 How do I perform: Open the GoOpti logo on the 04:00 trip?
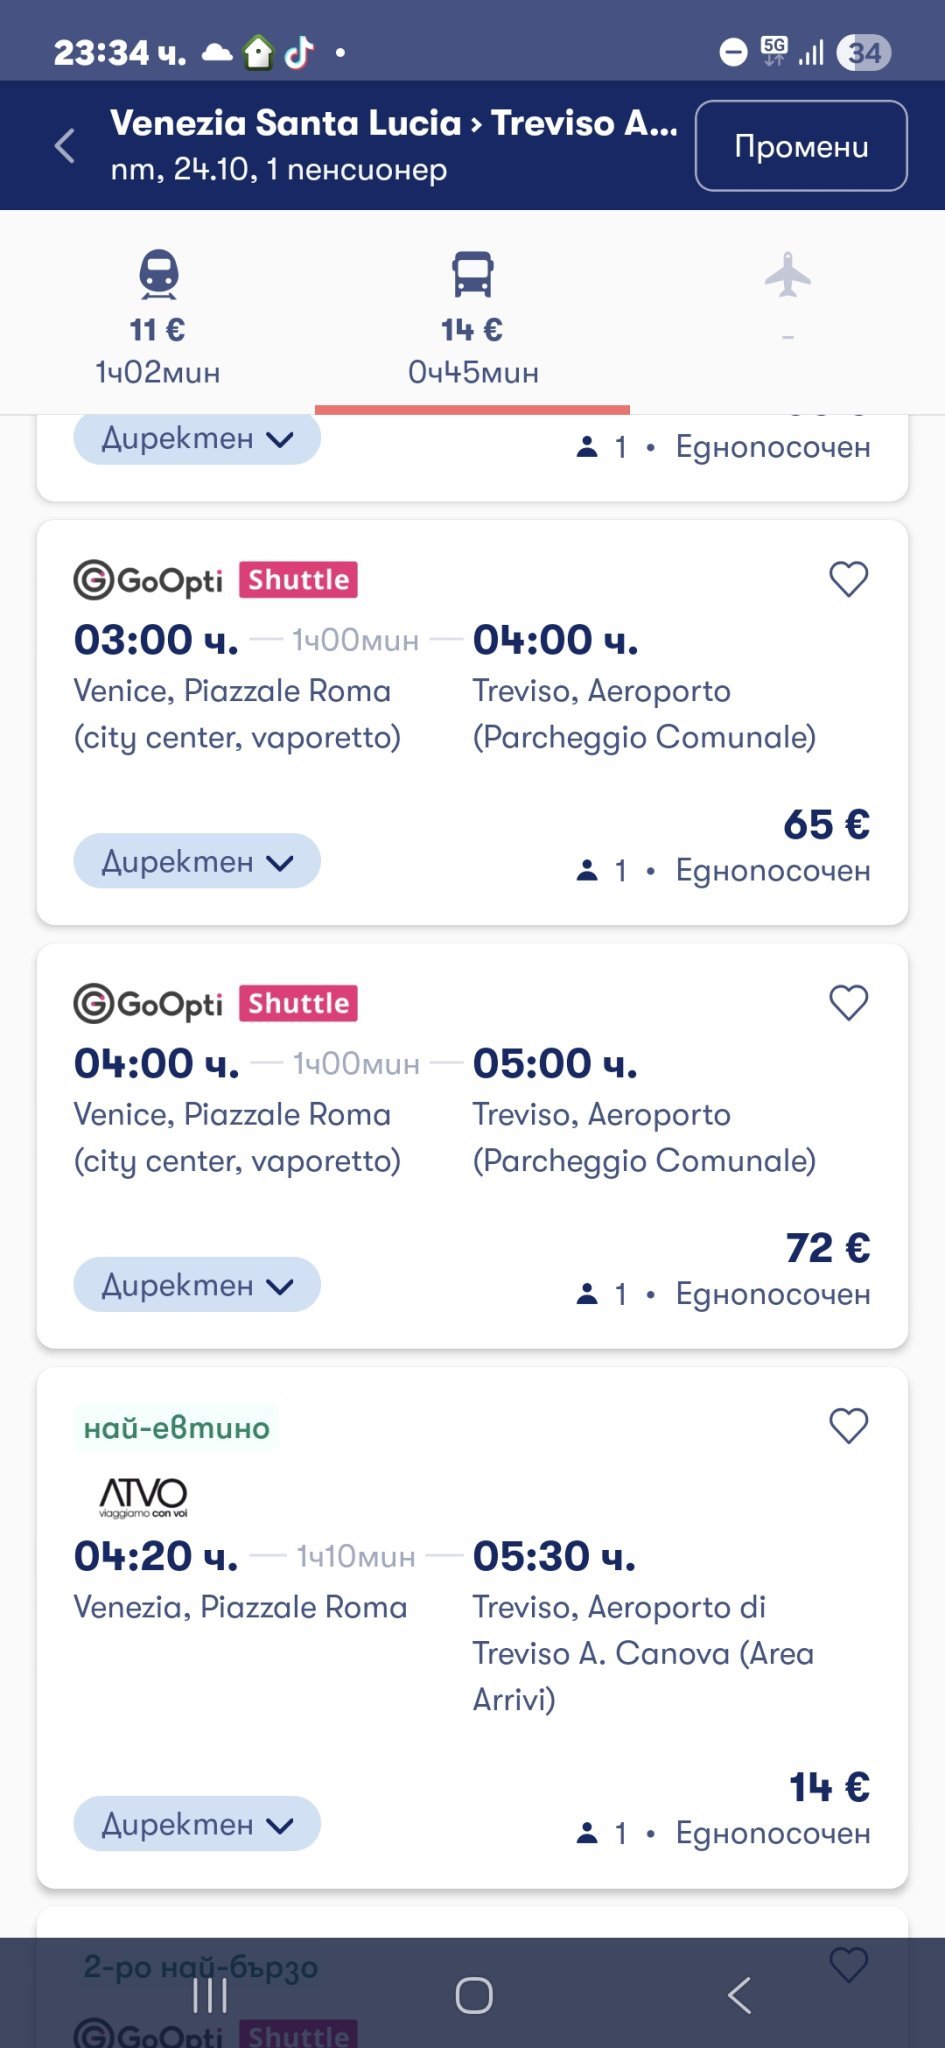148,1004
